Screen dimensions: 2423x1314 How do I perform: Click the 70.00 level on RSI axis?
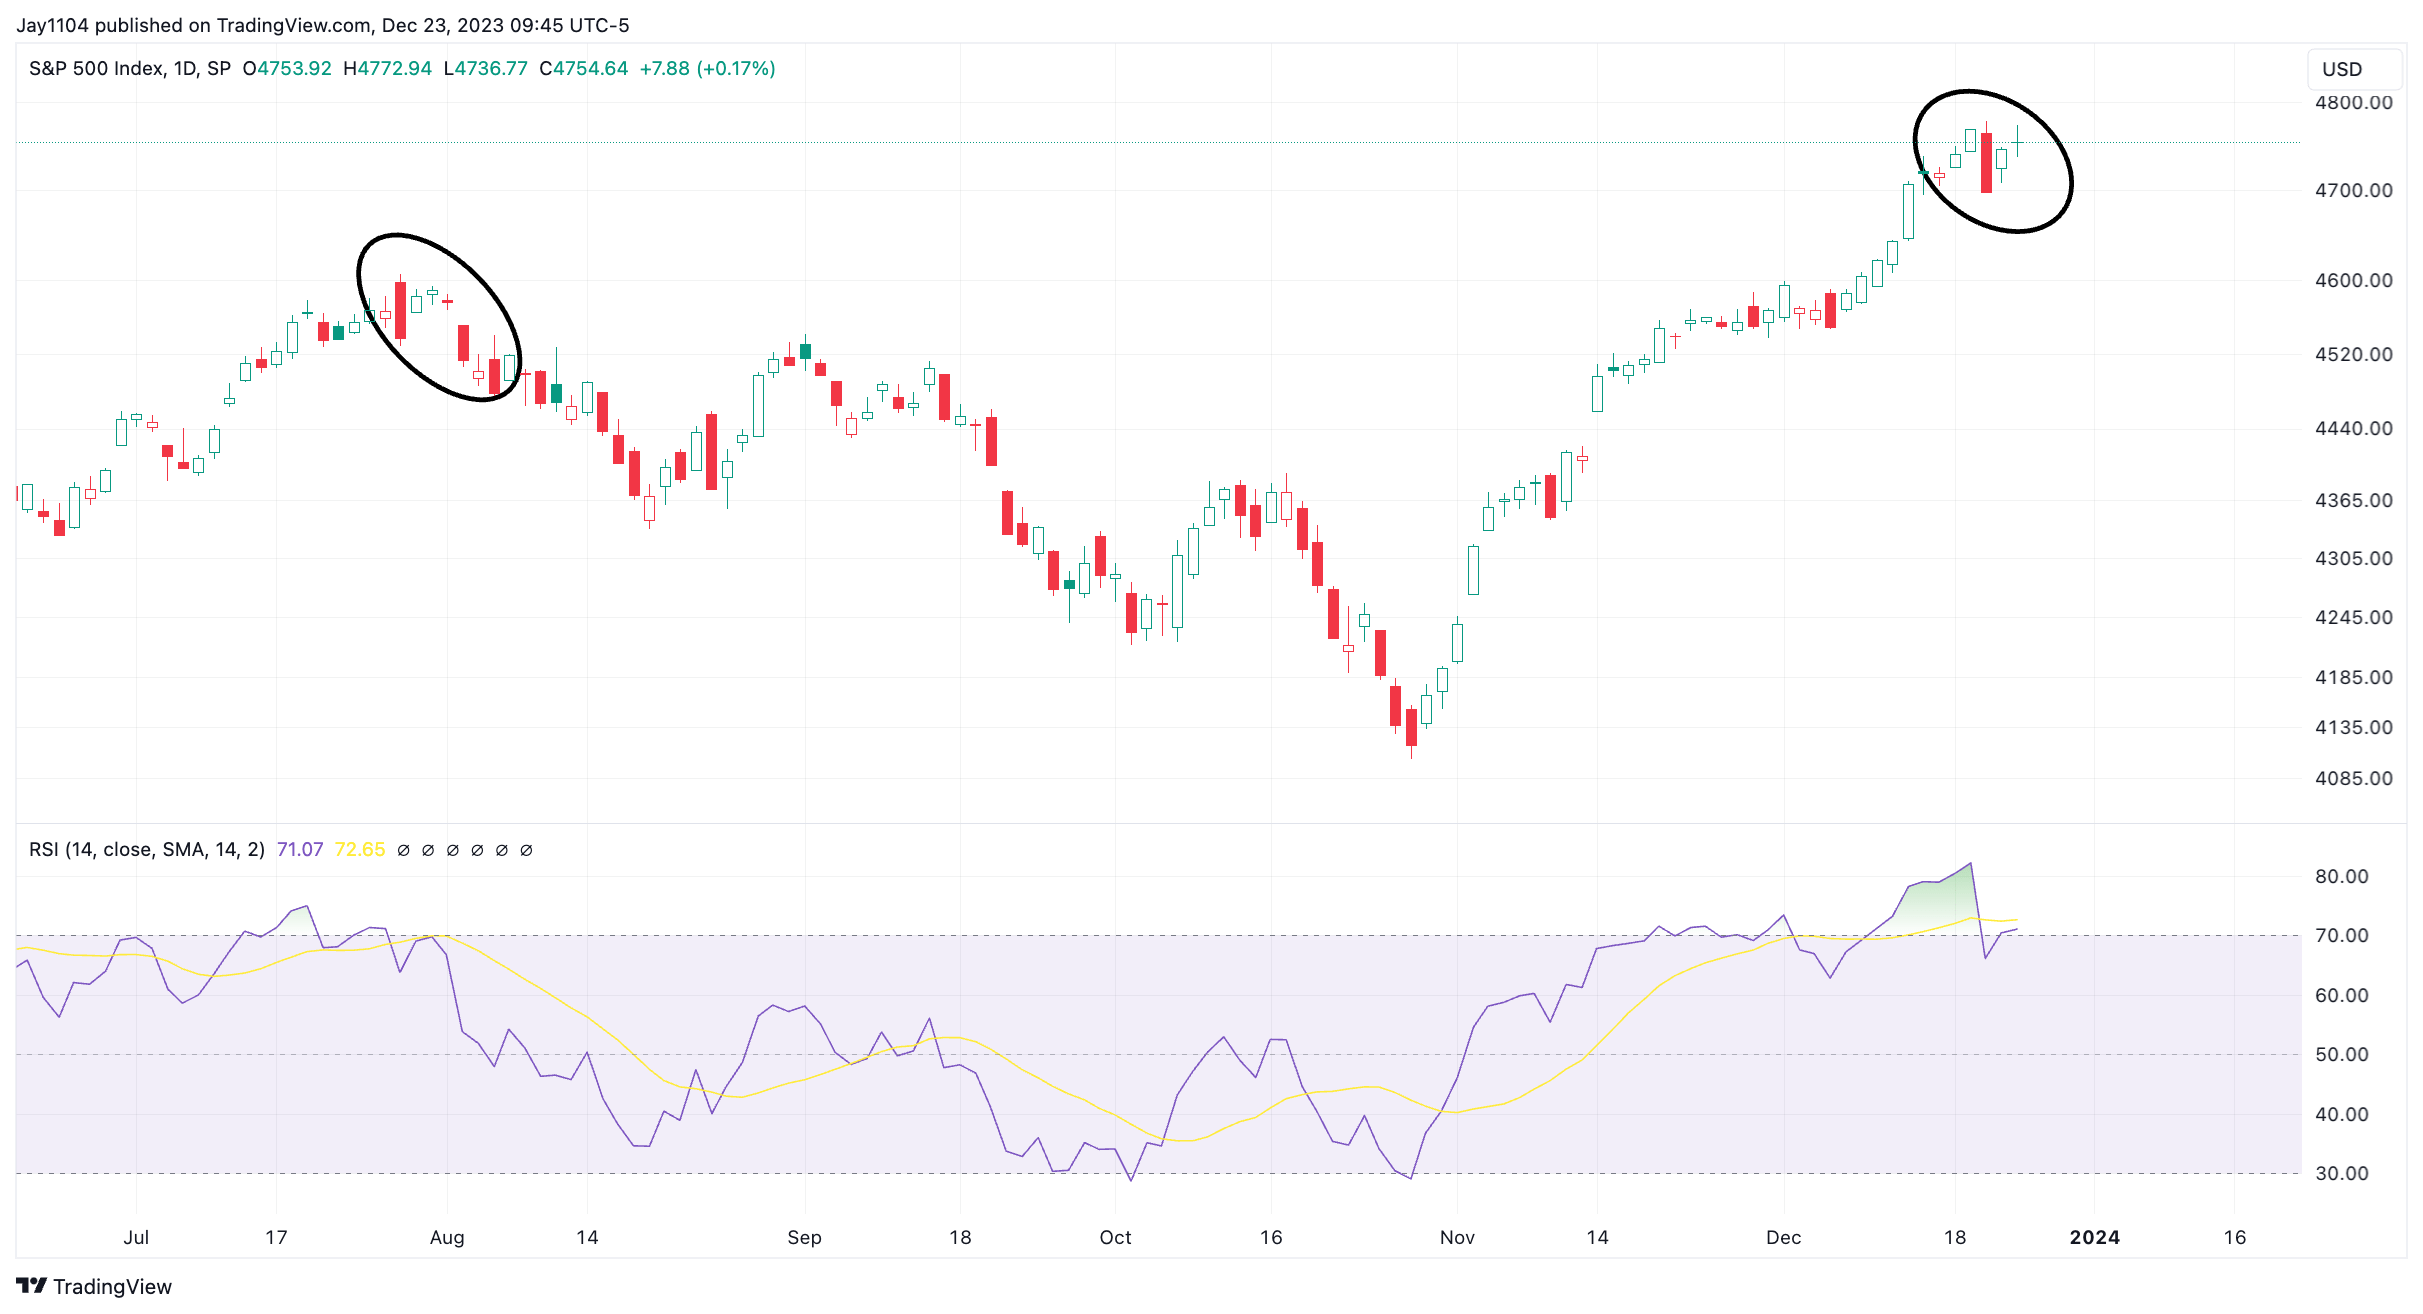[x=2341, y=935]
